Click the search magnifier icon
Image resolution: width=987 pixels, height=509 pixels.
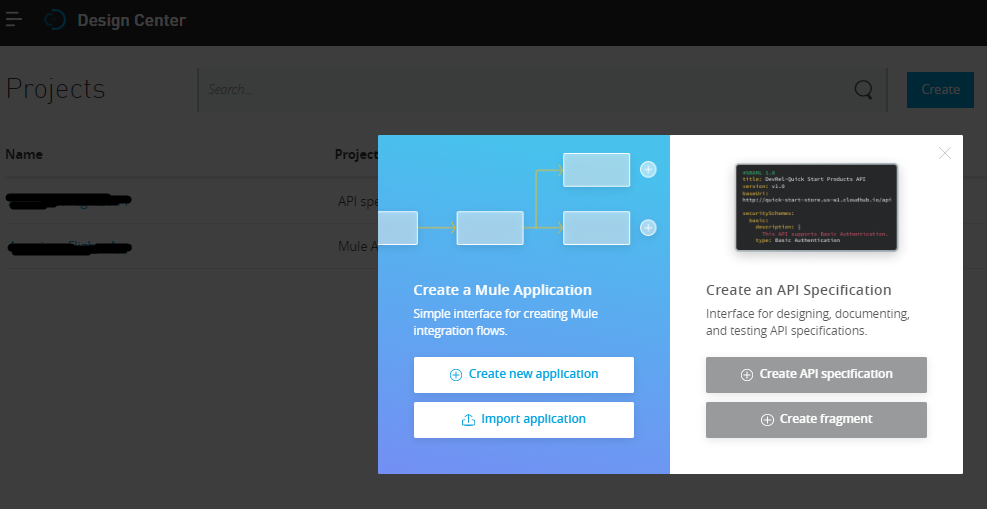(x=864, y=90)
